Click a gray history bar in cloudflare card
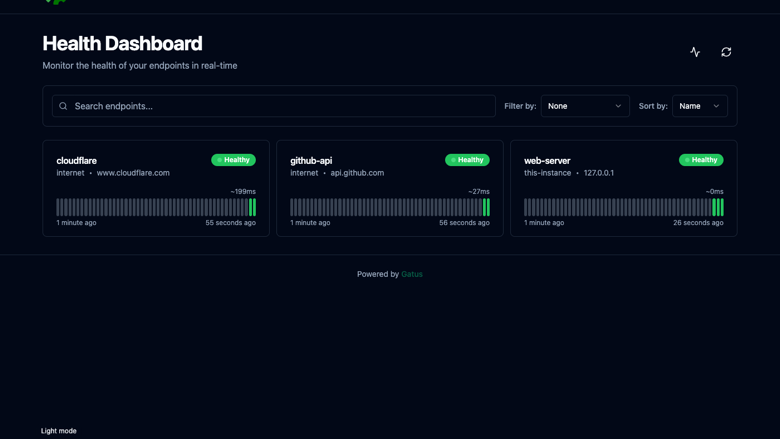This screenshot has width=780, height=439. (149, 207)
